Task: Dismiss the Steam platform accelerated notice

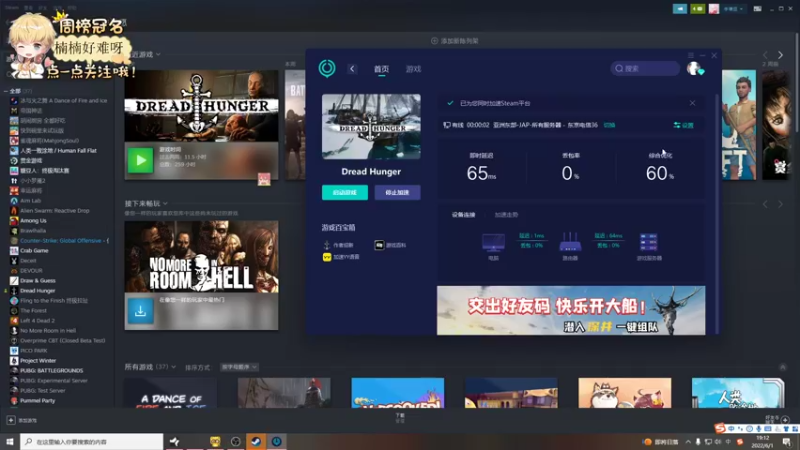Action: (692, 103)
